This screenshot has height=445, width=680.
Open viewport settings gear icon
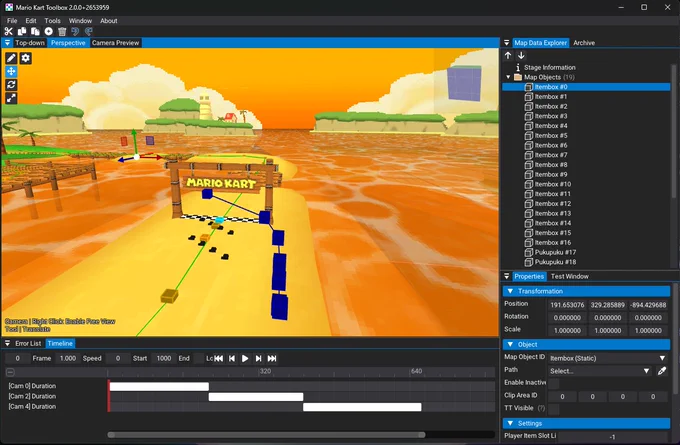26,58
